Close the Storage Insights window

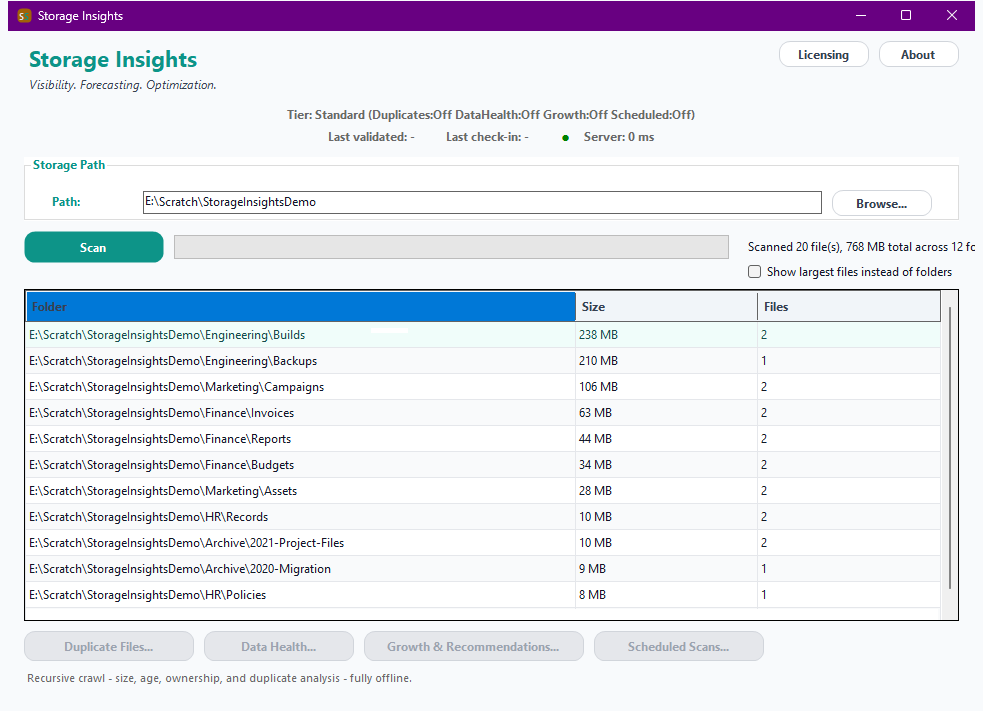point(952,16)
